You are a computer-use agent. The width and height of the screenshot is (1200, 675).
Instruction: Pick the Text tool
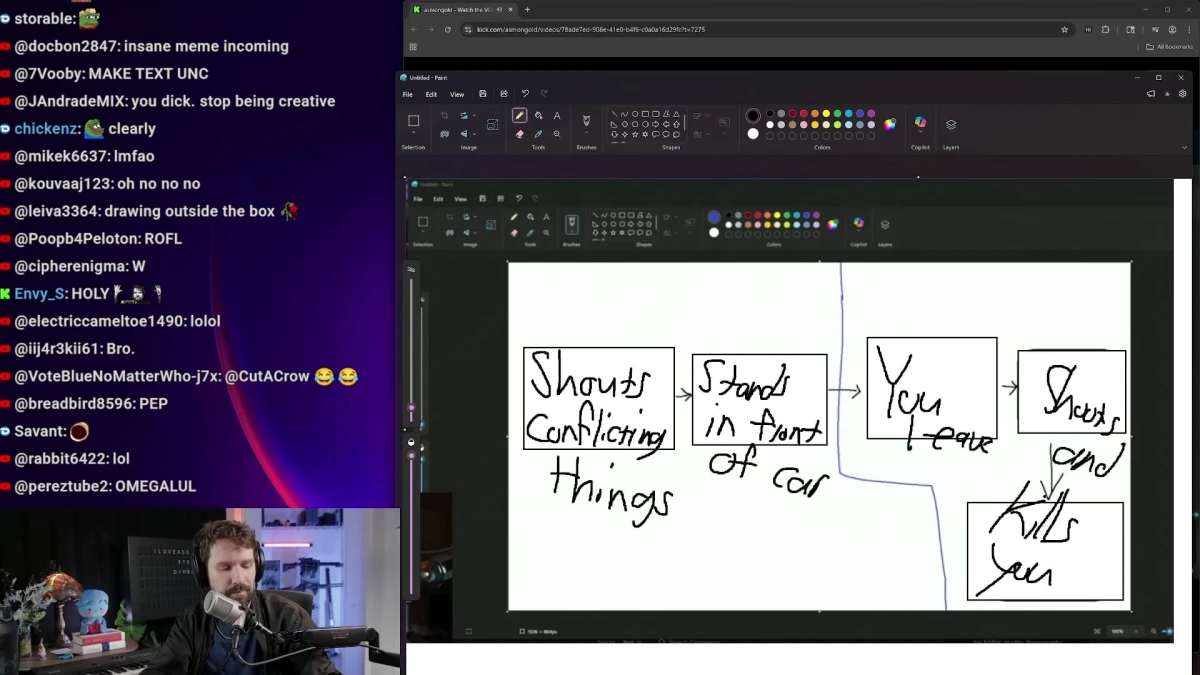click(557, 116)
